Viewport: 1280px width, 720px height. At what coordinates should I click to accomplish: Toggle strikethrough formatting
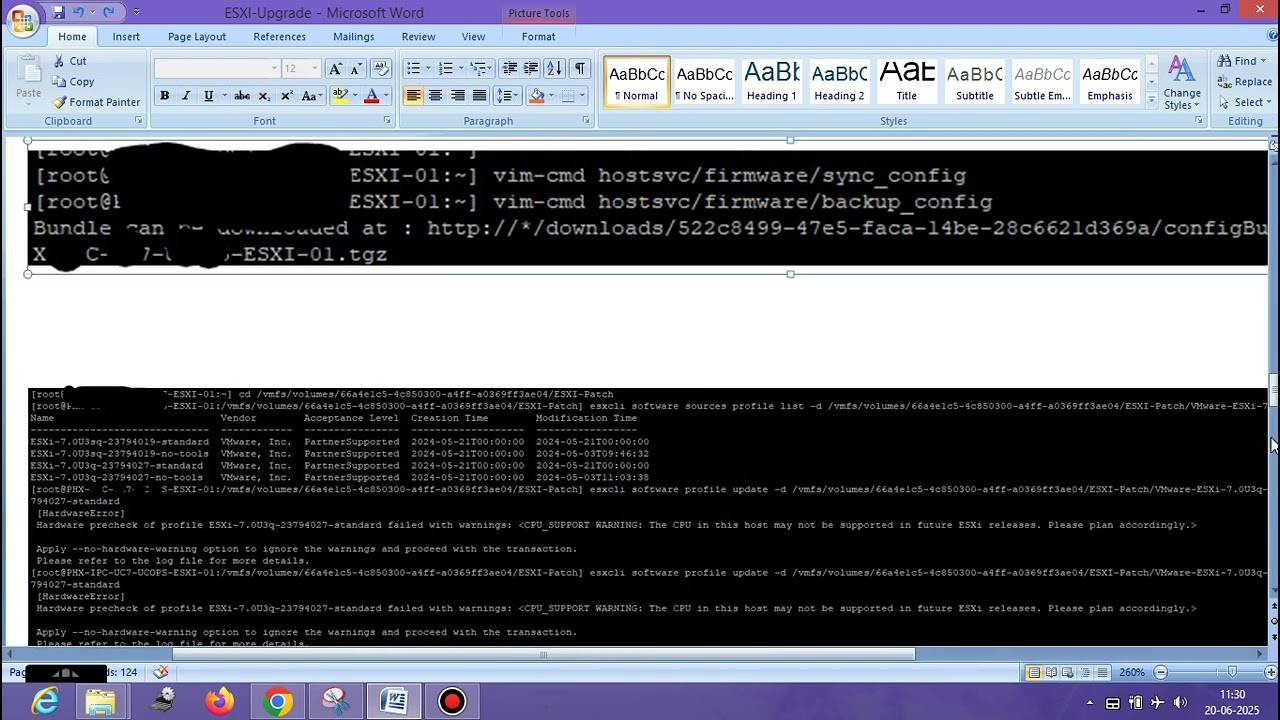pos(242,96)
